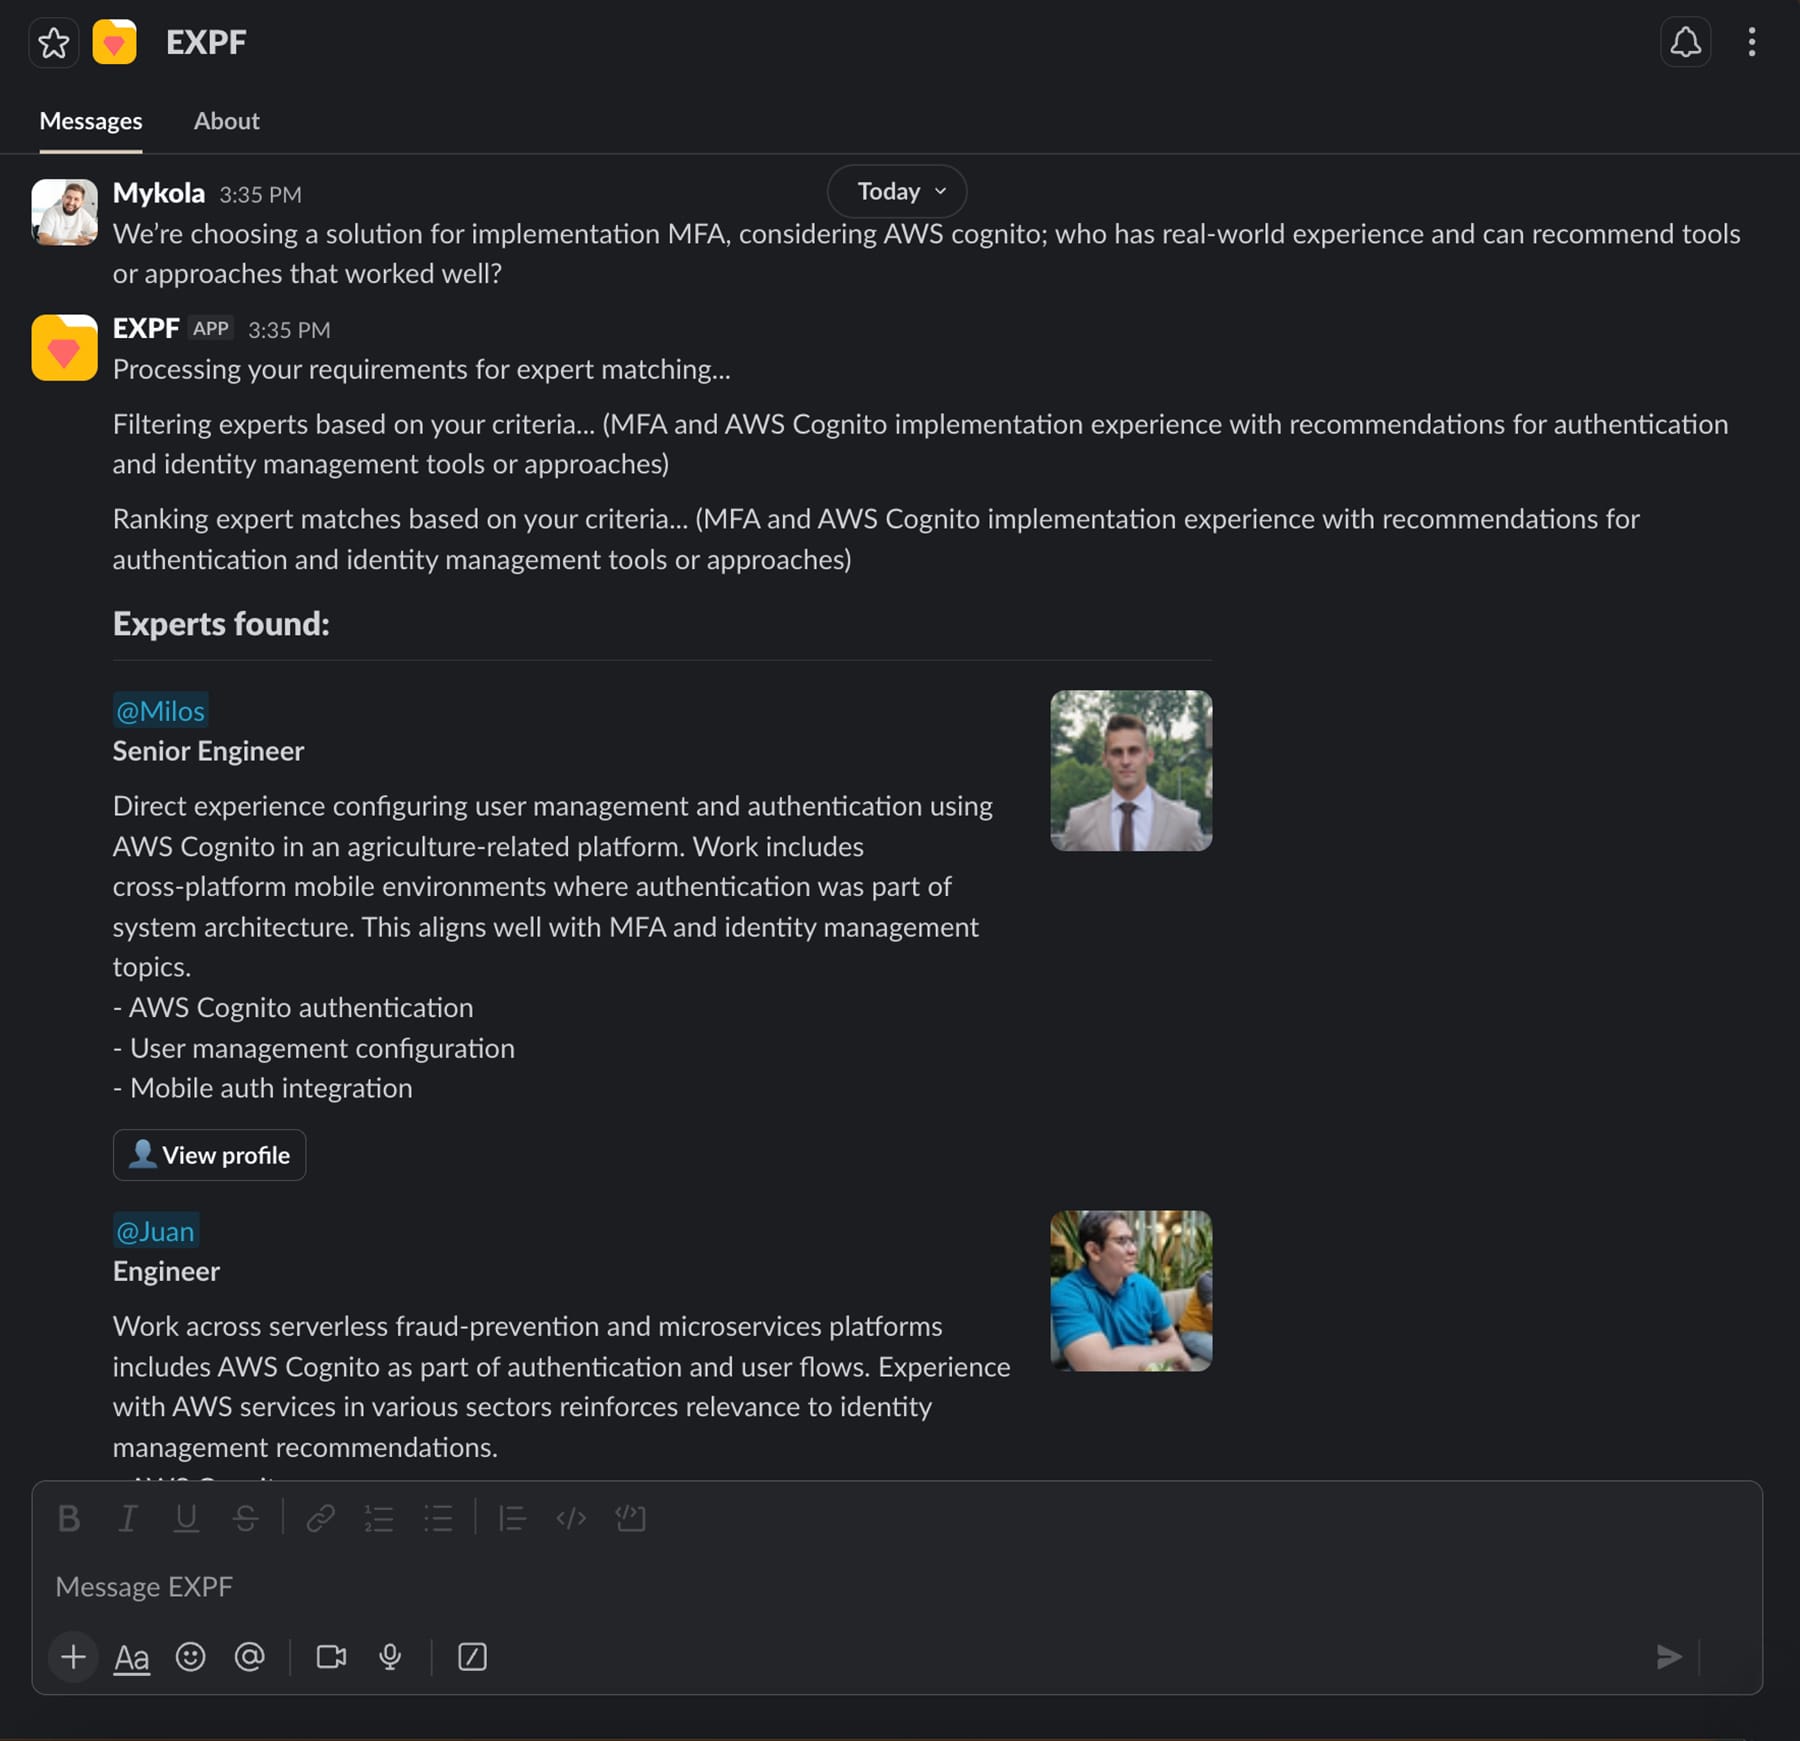
Task: Open the Today date dropdown
Action: coord(896,191)
